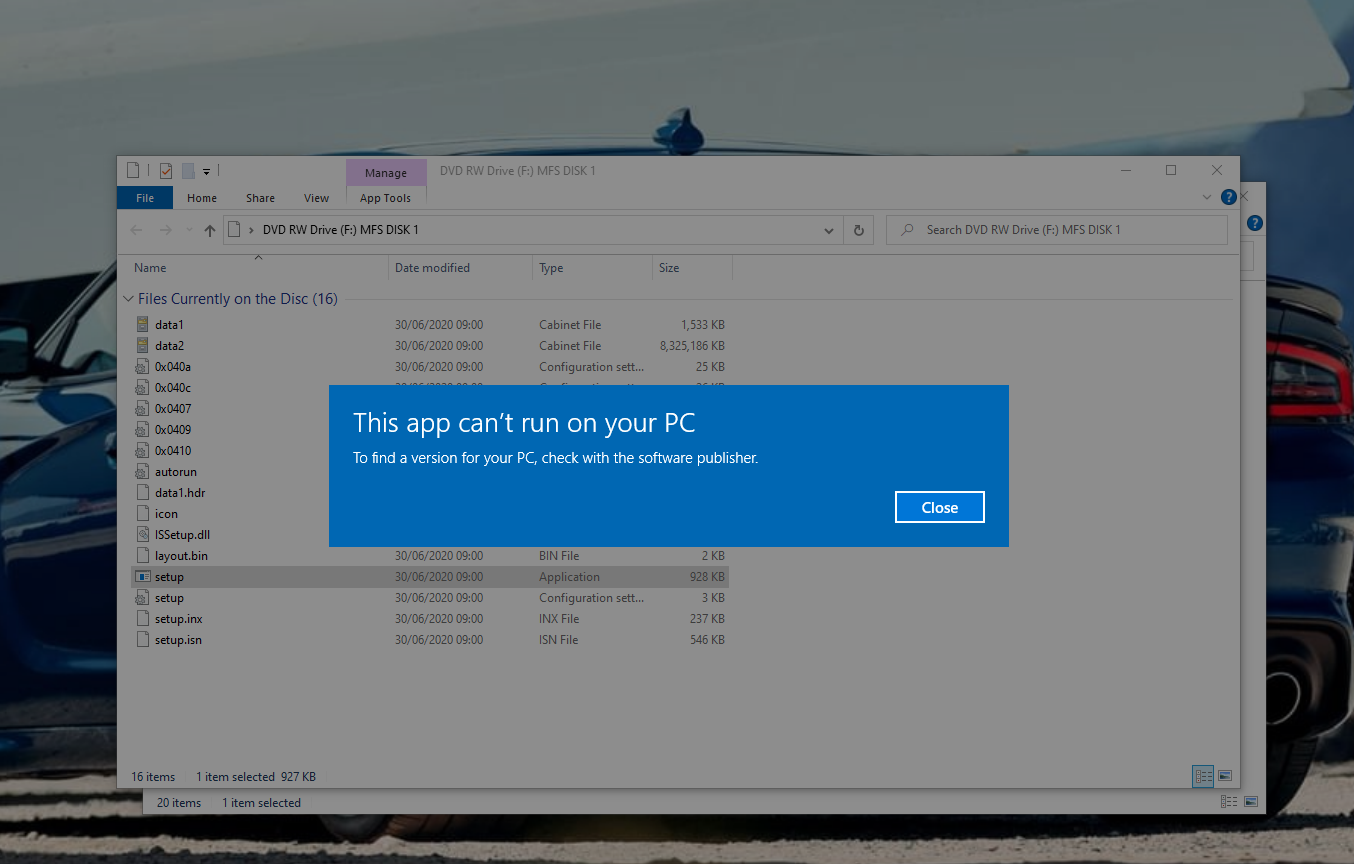Open the Properties quick access icon
The image size is (1354, 864).
tap(166, 171)
